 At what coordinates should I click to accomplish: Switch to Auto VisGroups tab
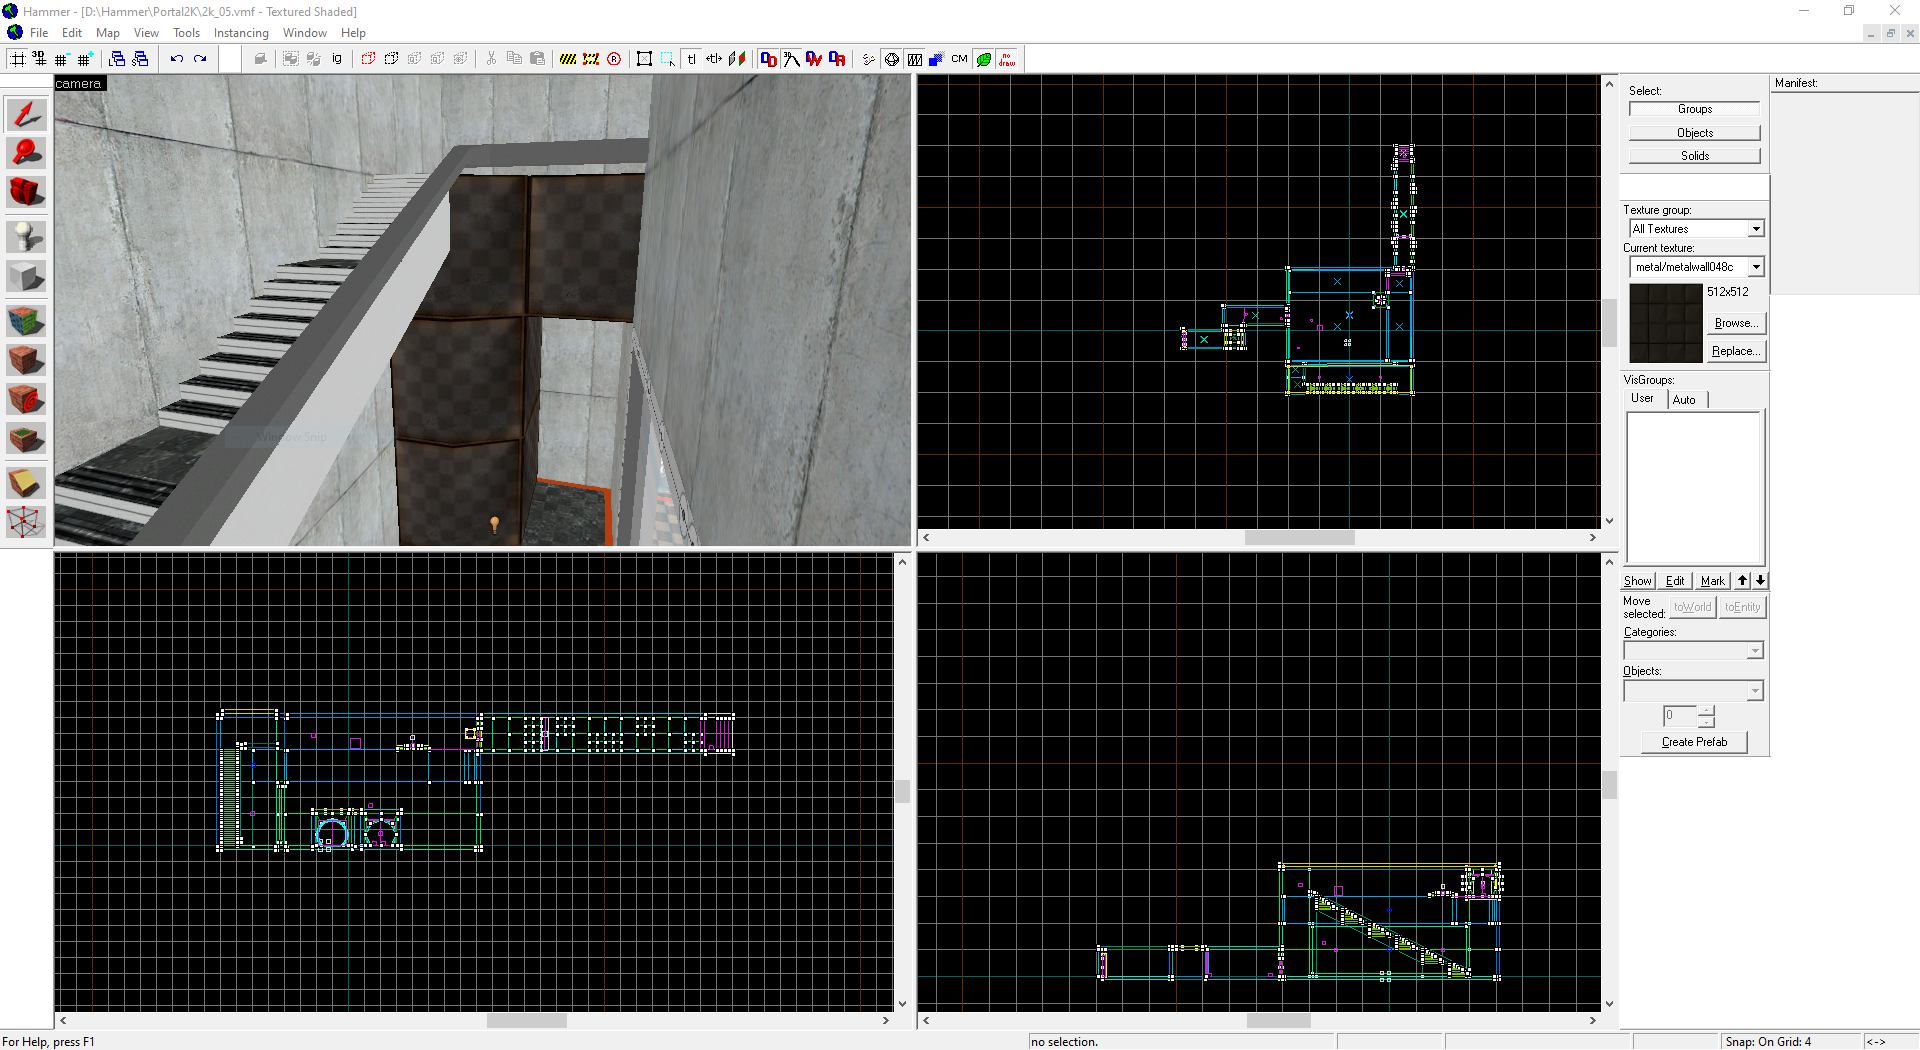point(1685,400)
